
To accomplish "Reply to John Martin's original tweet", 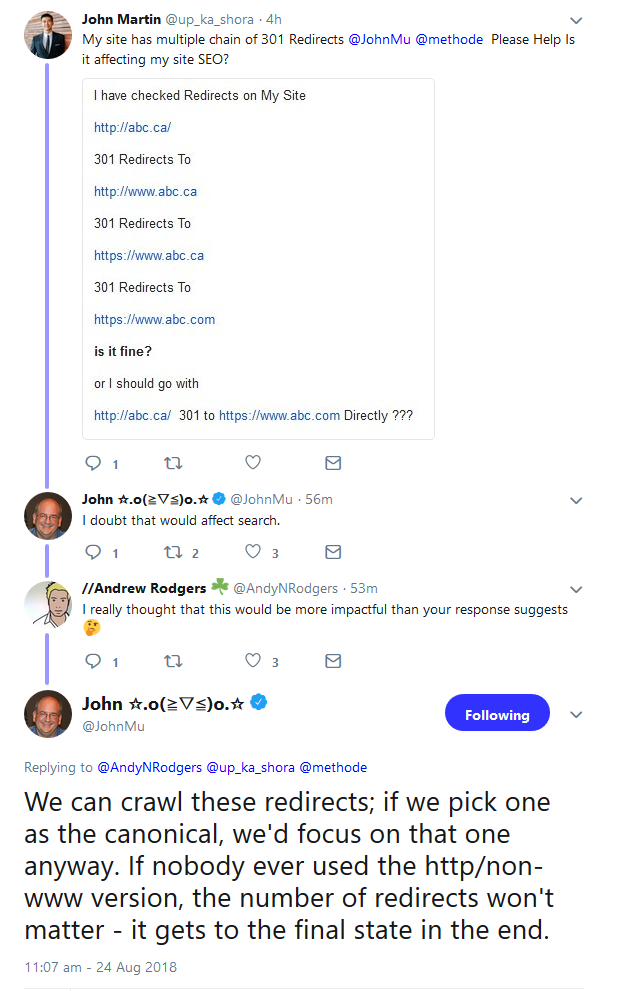I will pyautogui.click(x=93, y=463).
